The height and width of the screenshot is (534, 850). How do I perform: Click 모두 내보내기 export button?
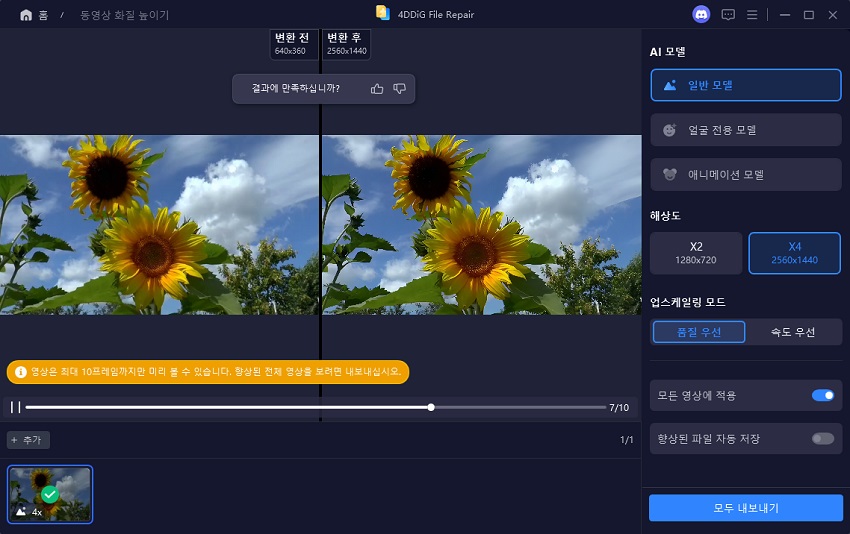[745, 508]
